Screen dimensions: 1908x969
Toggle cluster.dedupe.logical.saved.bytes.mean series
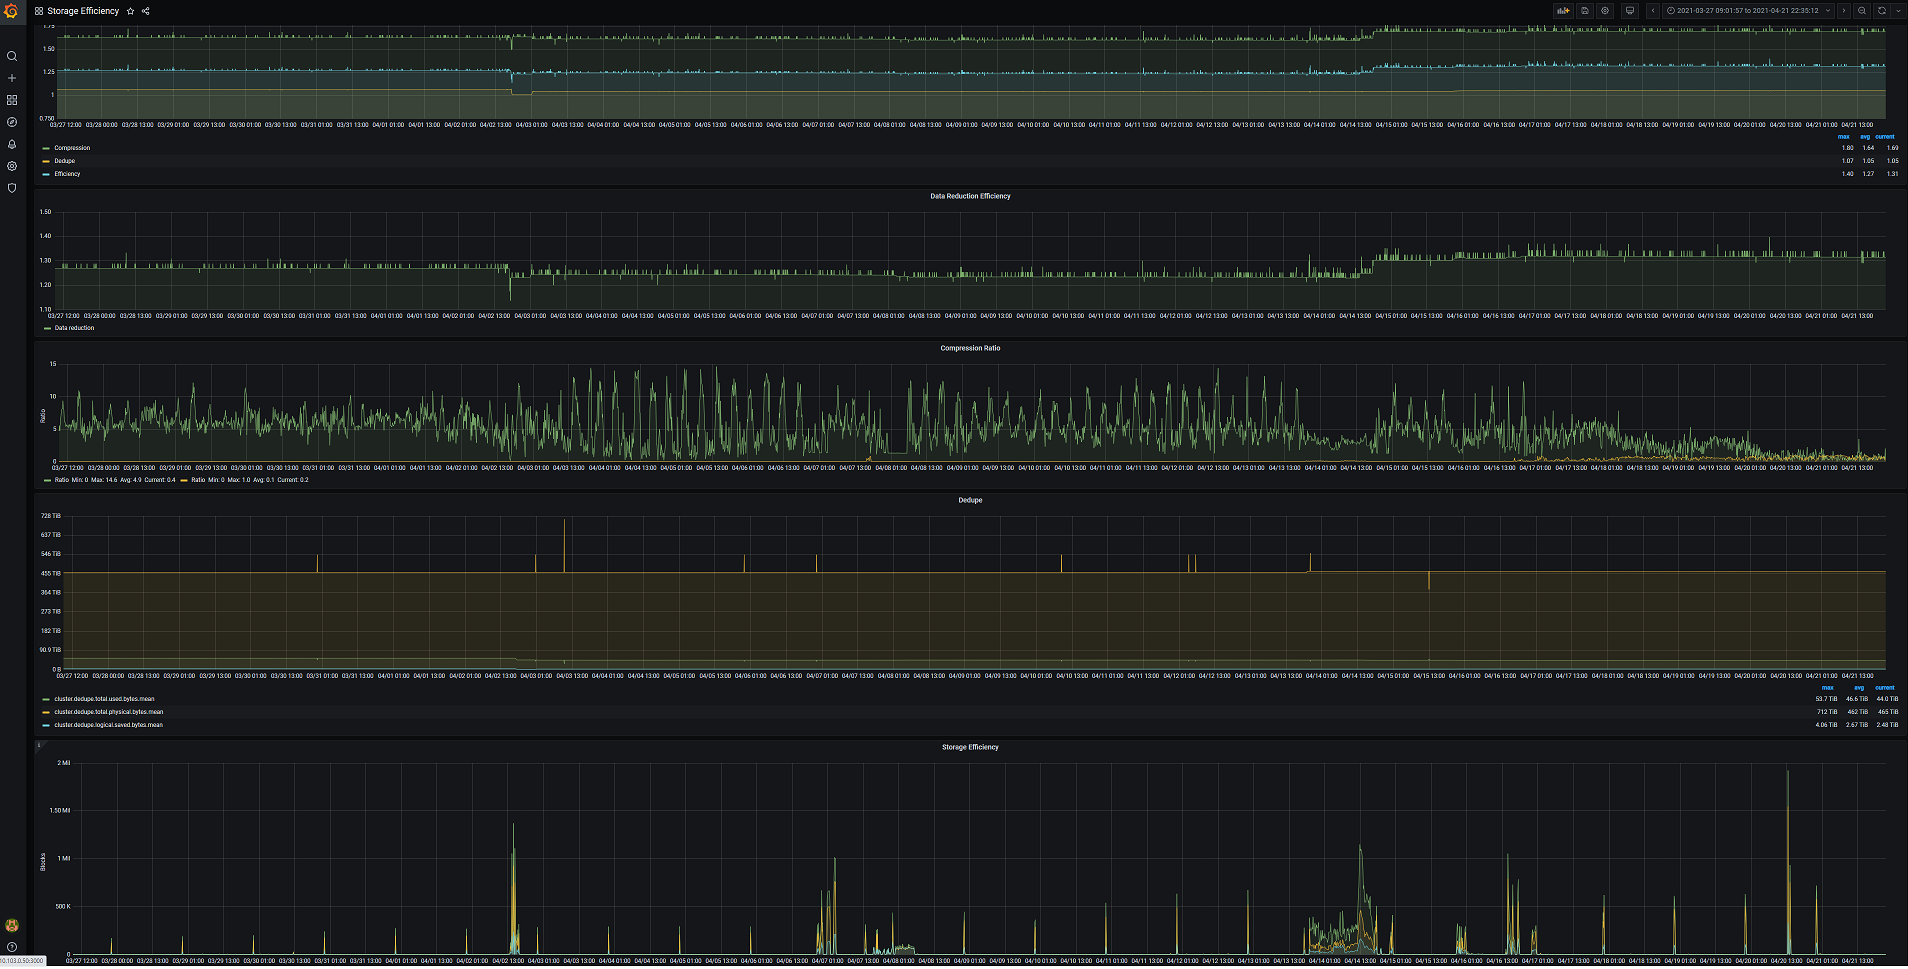(x=108, y=725)
